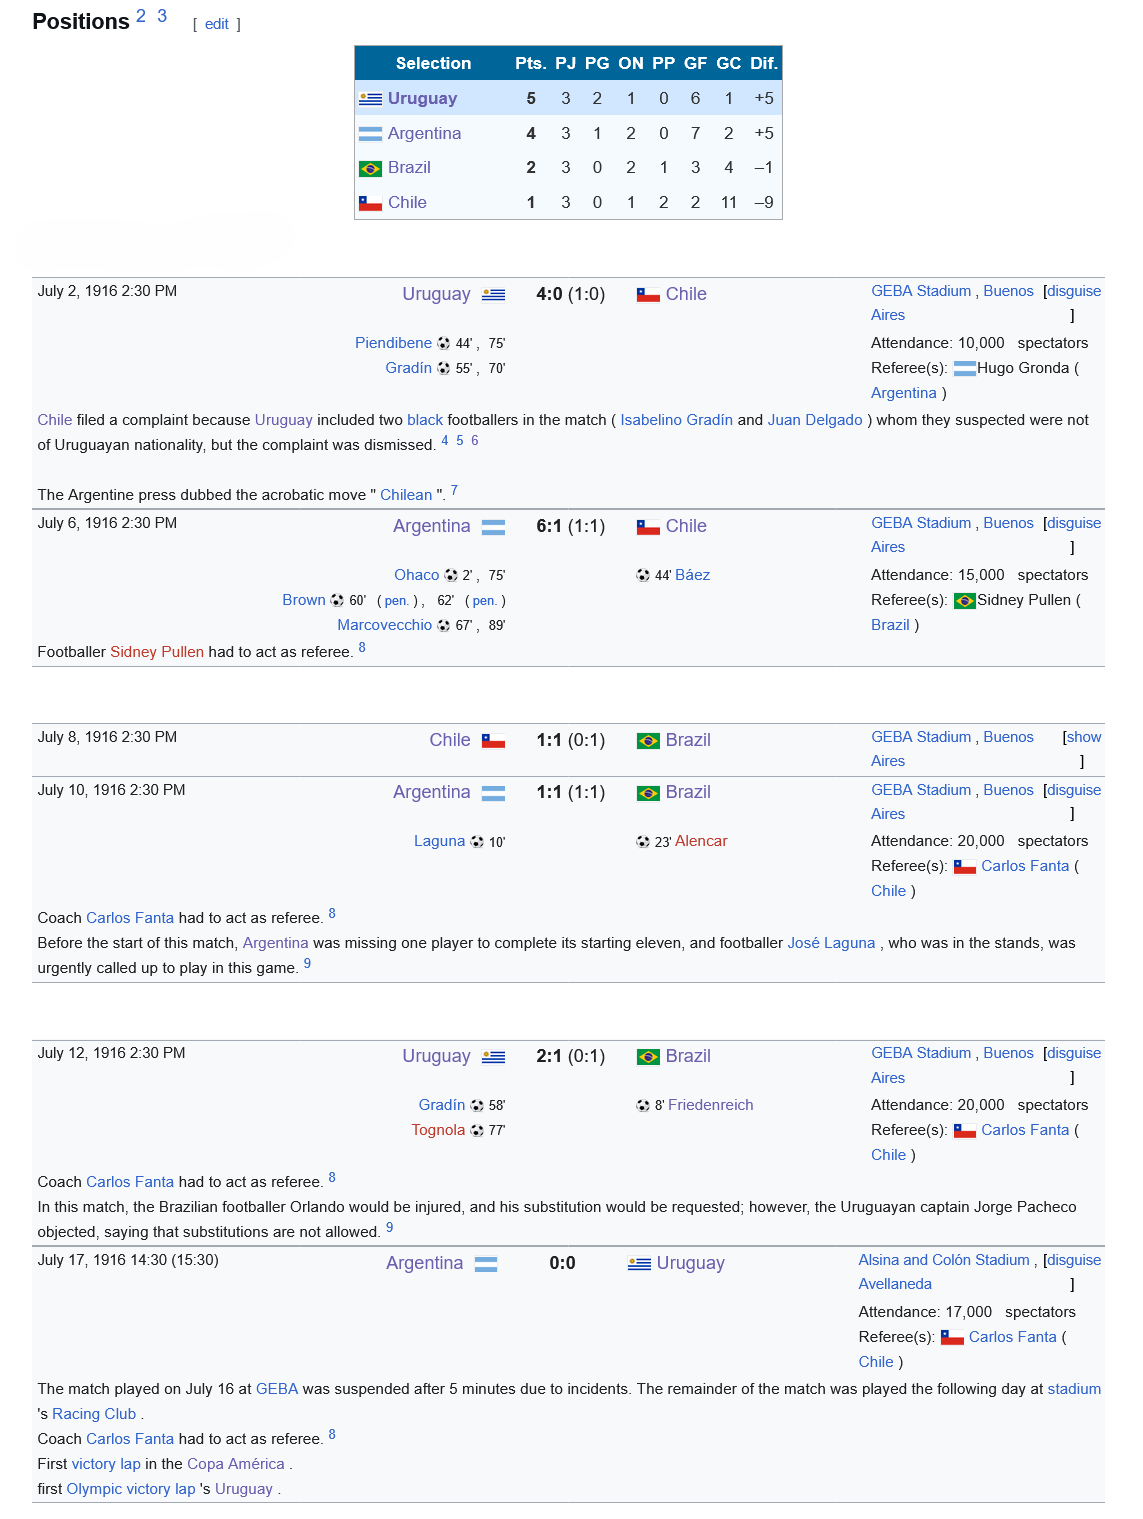Click Chile flag in July 2 match header
Screen dimensions: 1143x1519
[648, 295]
